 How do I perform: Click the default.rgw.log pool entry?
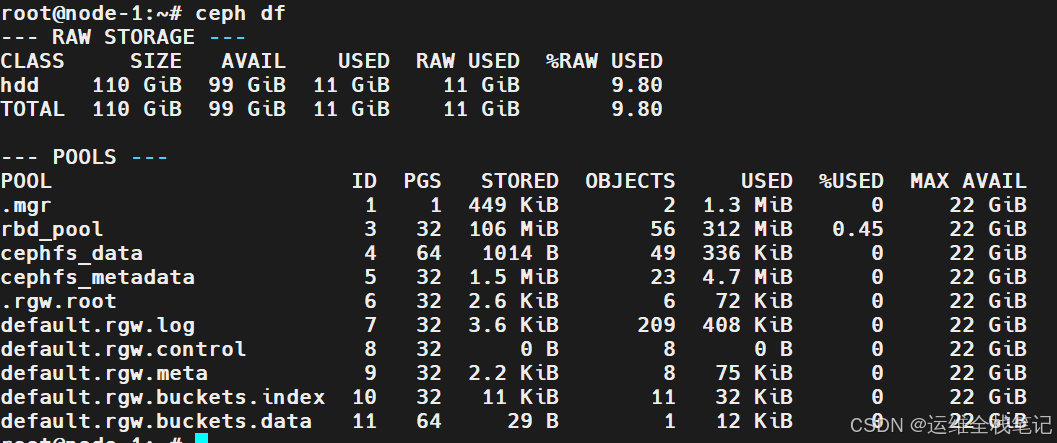click(98, 326)
